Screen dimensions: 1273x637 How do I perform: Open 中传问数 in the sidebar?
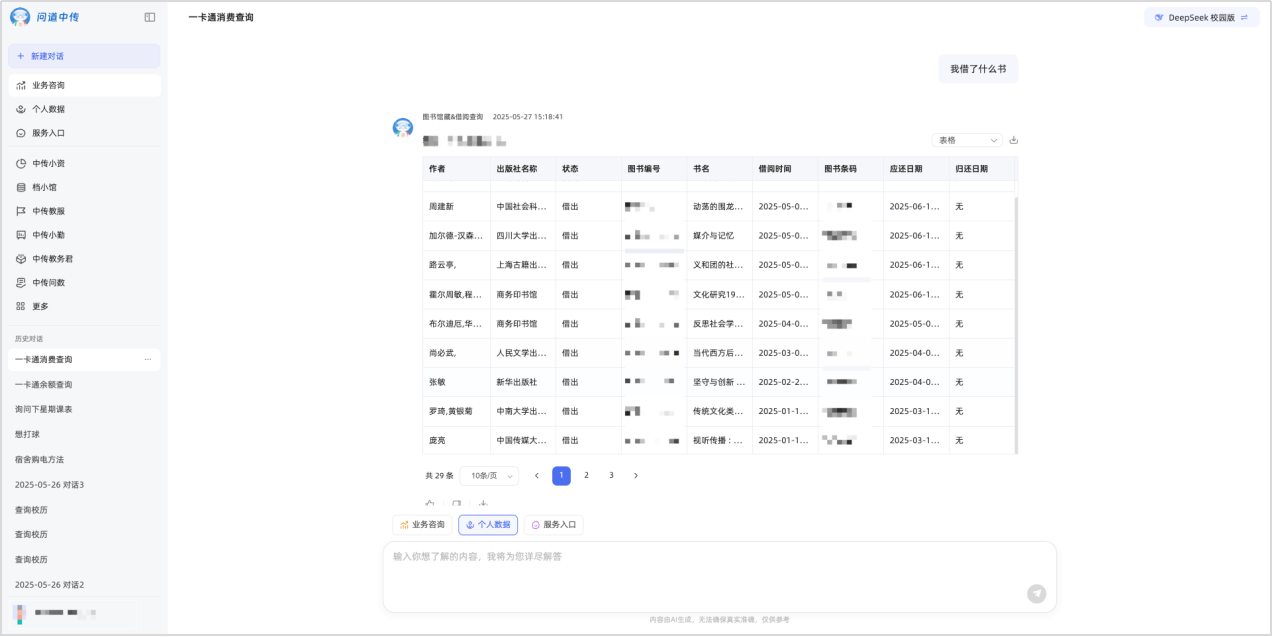(x=48, y=283)
